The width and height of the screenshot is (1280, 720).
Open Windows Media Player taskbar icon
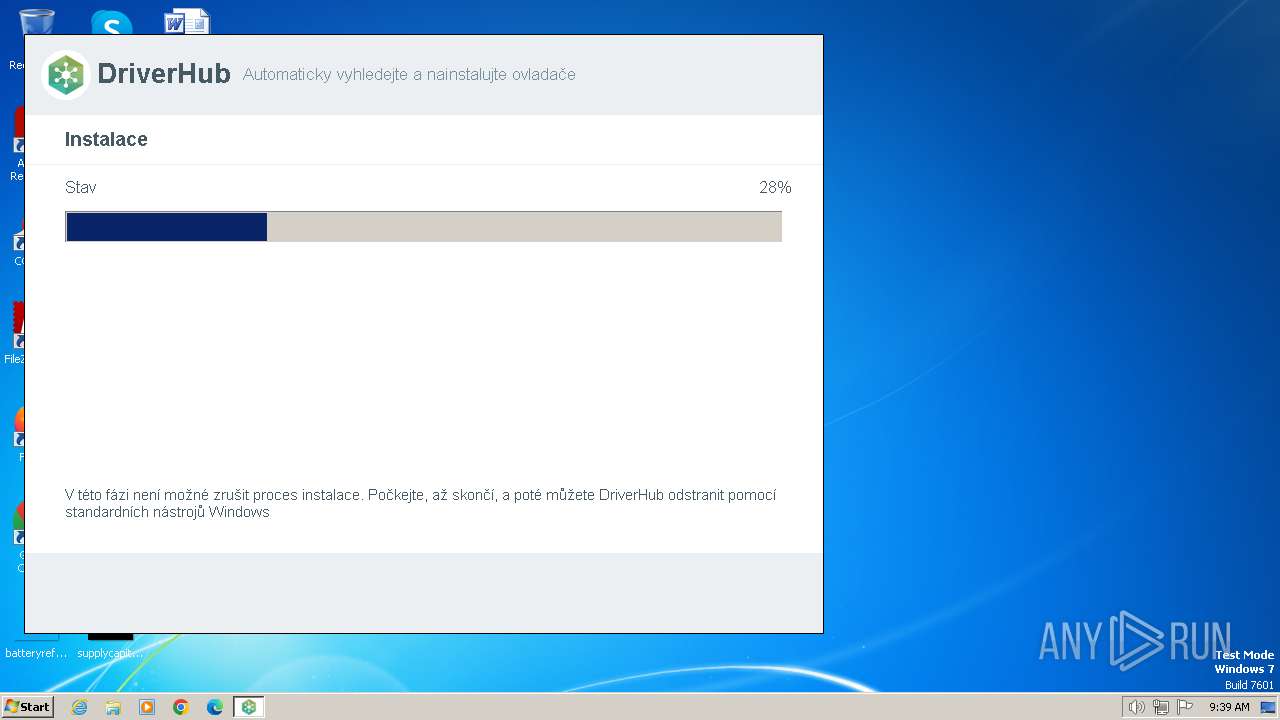(147, 707)
